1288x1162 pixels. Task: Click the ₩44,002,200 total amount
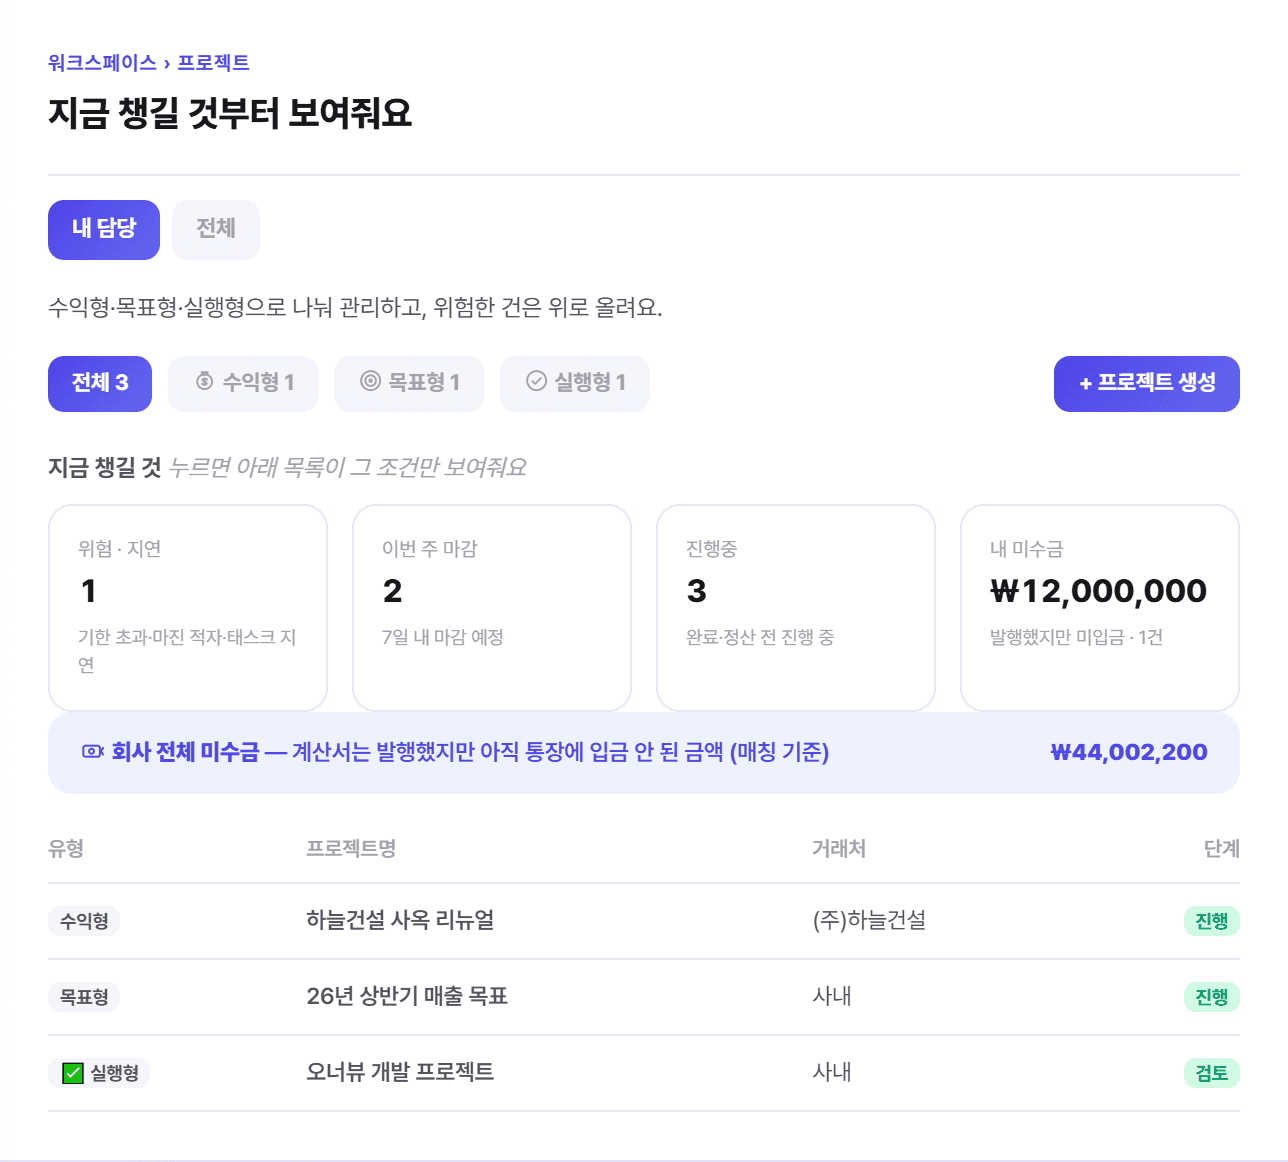[1129, 752]
